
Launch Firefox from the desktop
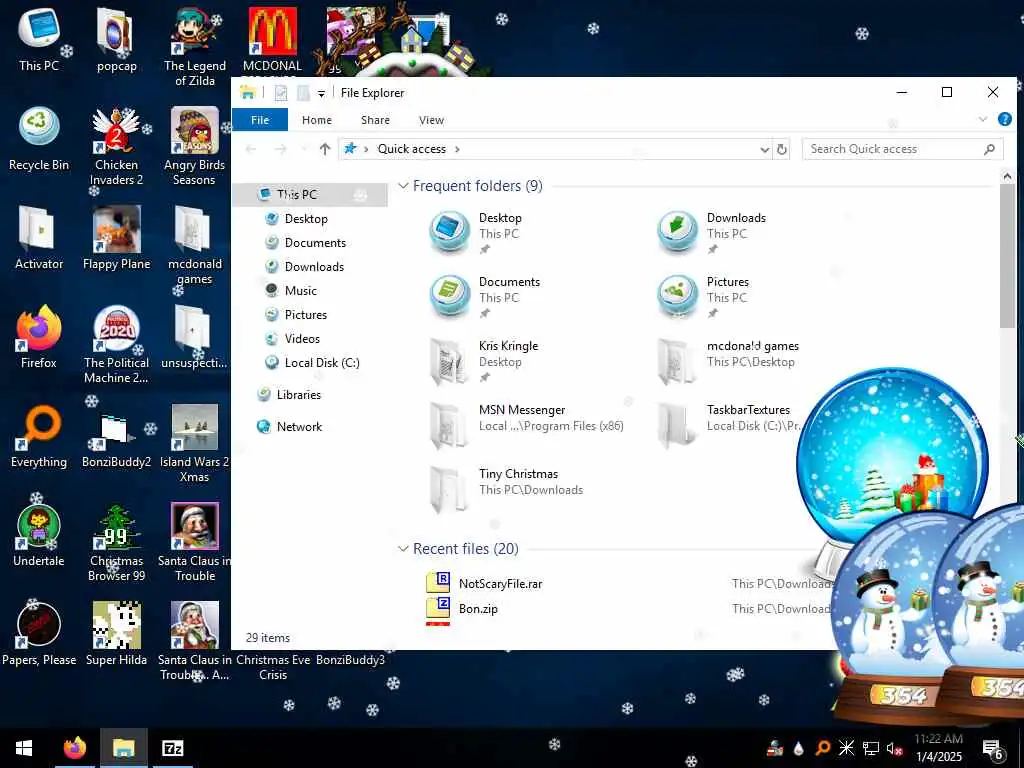39,338
